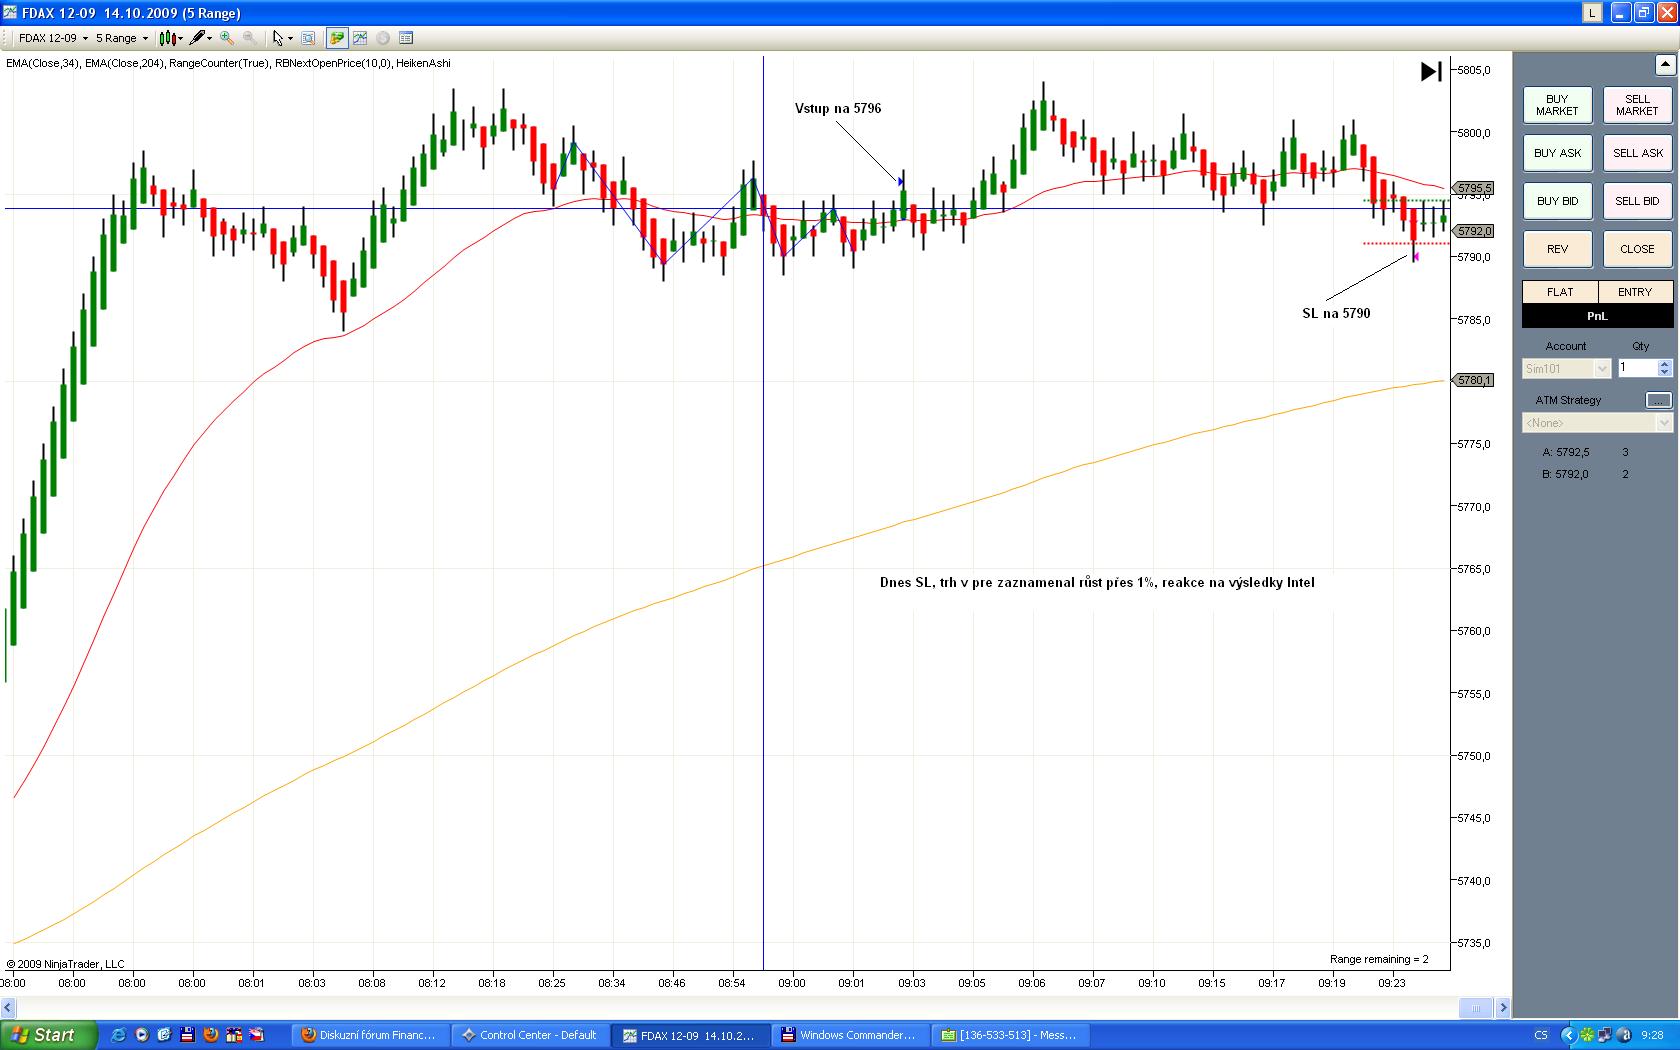The image size is (1680, 1050).
Task: Open the chart properties toolbar icon
Action: pyautogui.click(x=406, y=38)
